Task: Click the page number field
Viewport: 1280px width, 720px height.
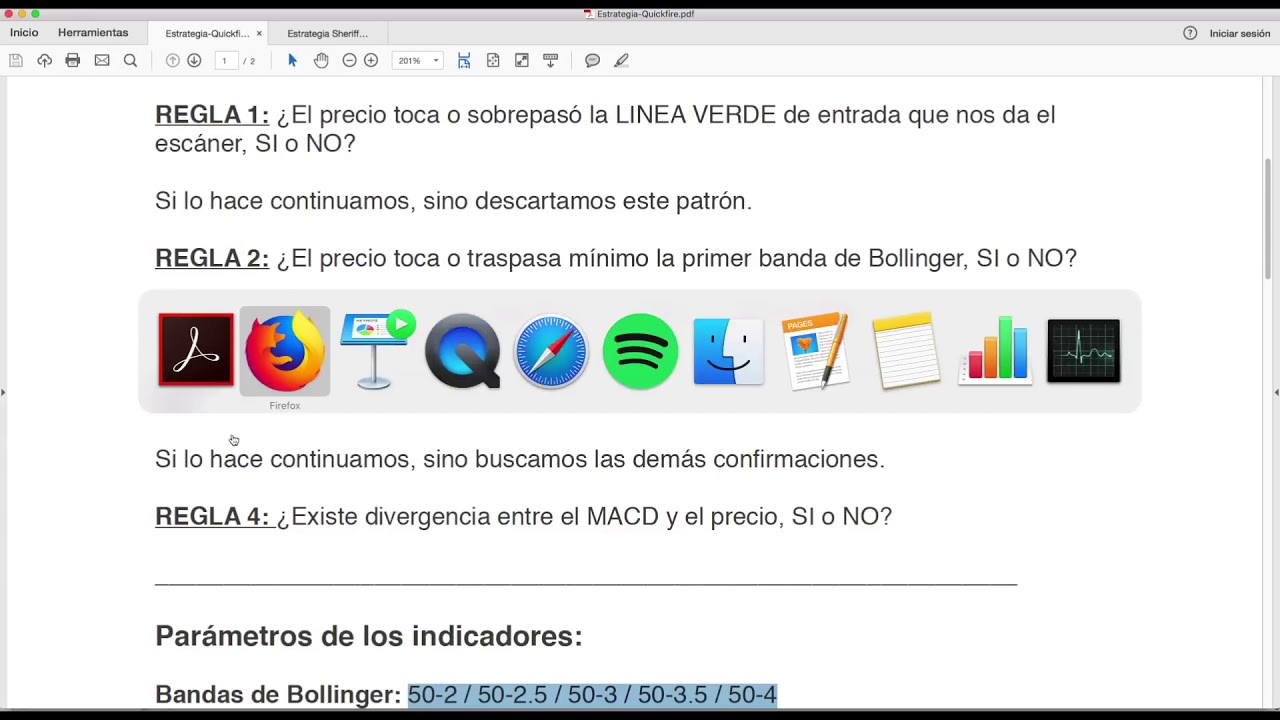Action: 225,61
